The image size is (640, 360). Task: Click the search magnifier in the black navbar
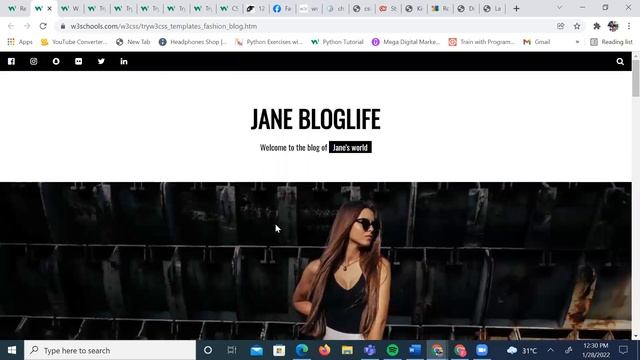click(x=620, y=62)
